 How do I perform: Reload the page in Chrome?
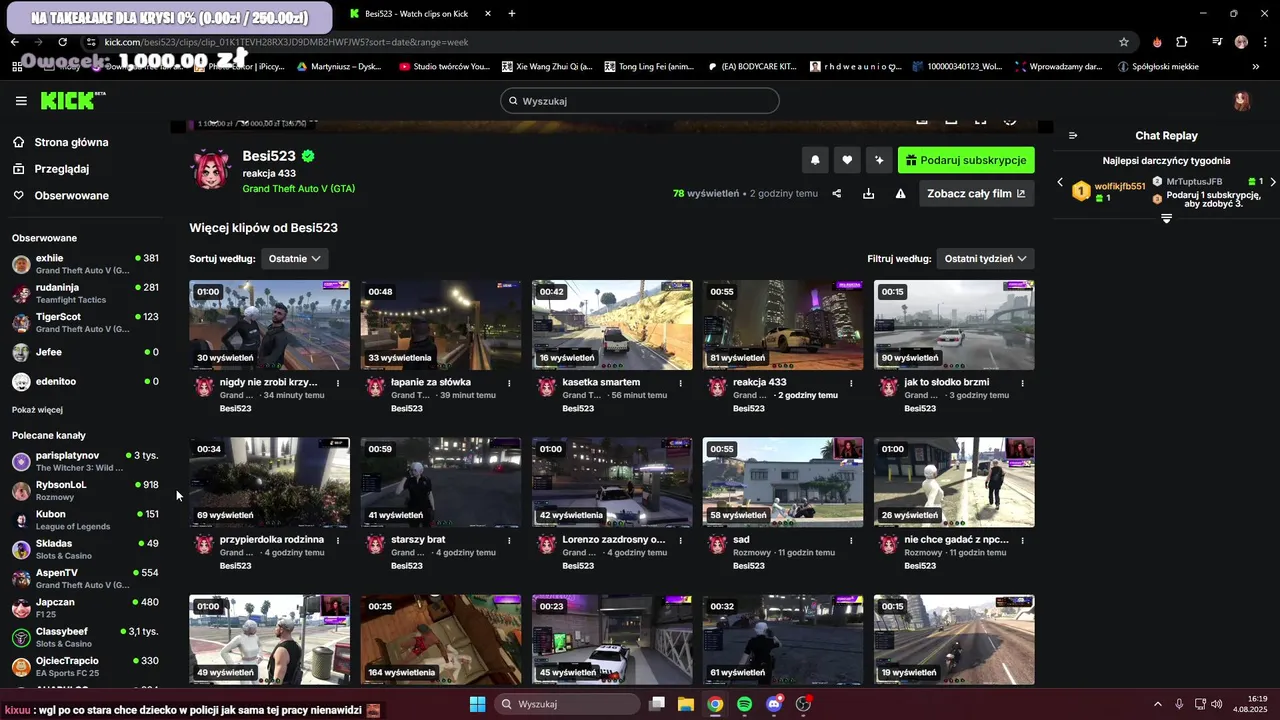pyautogui.click(x=62, y=42)
